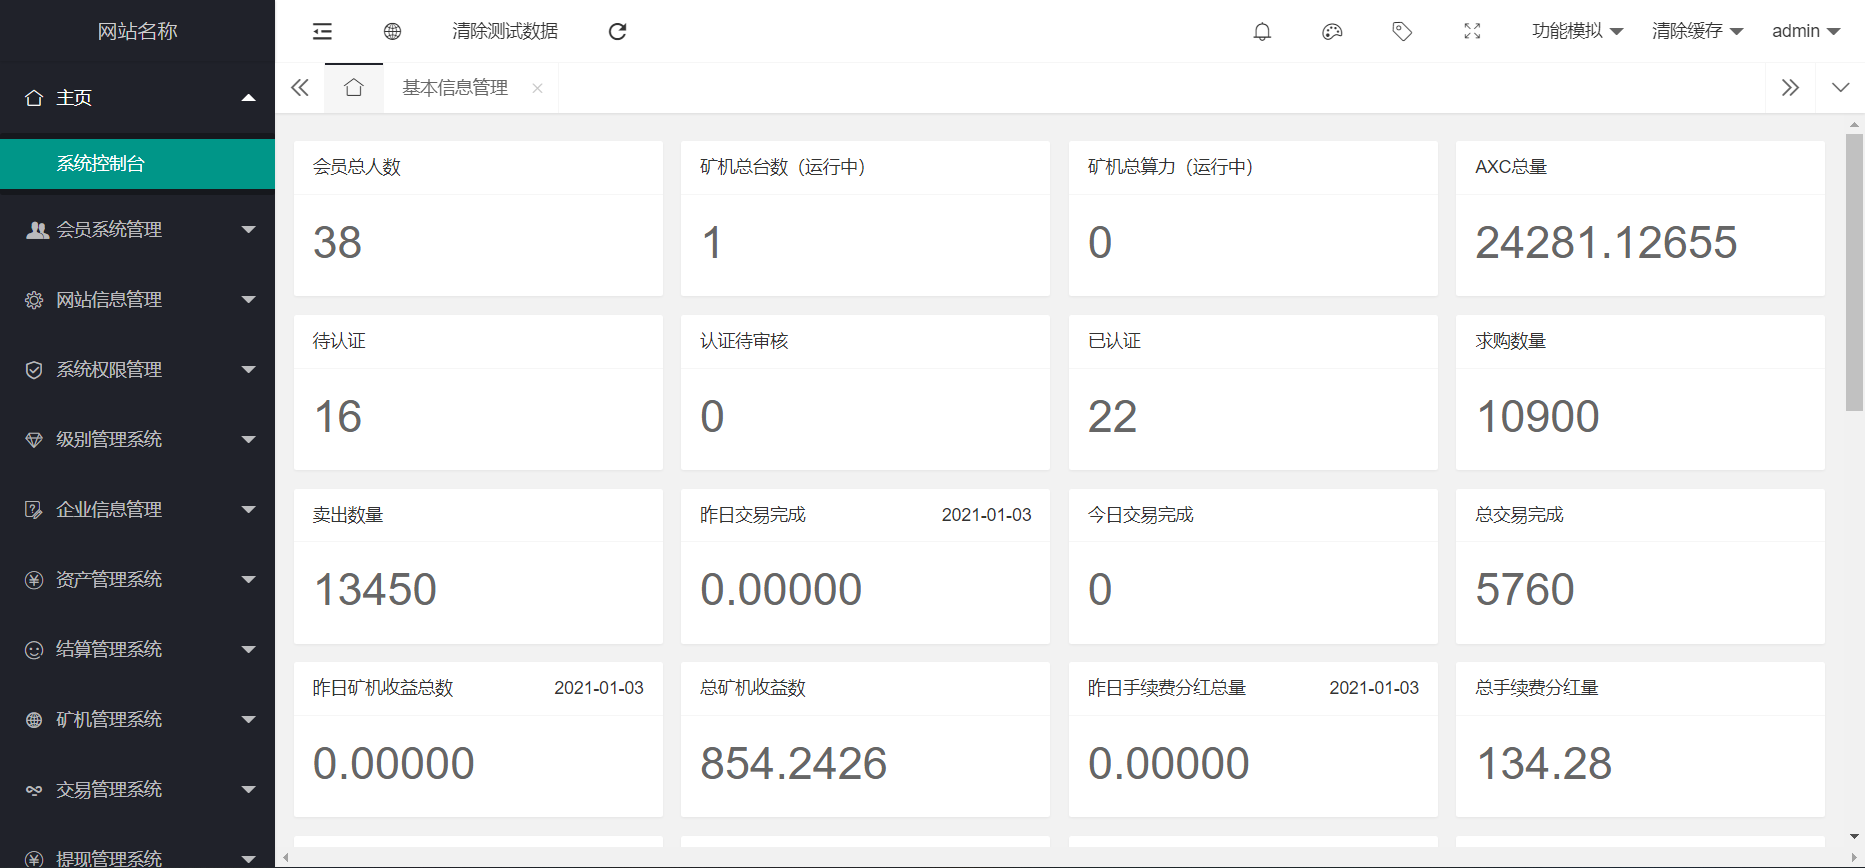
Task: Click the 昨日手续费分红总量 card title
Action: [x=1167, y=688]
